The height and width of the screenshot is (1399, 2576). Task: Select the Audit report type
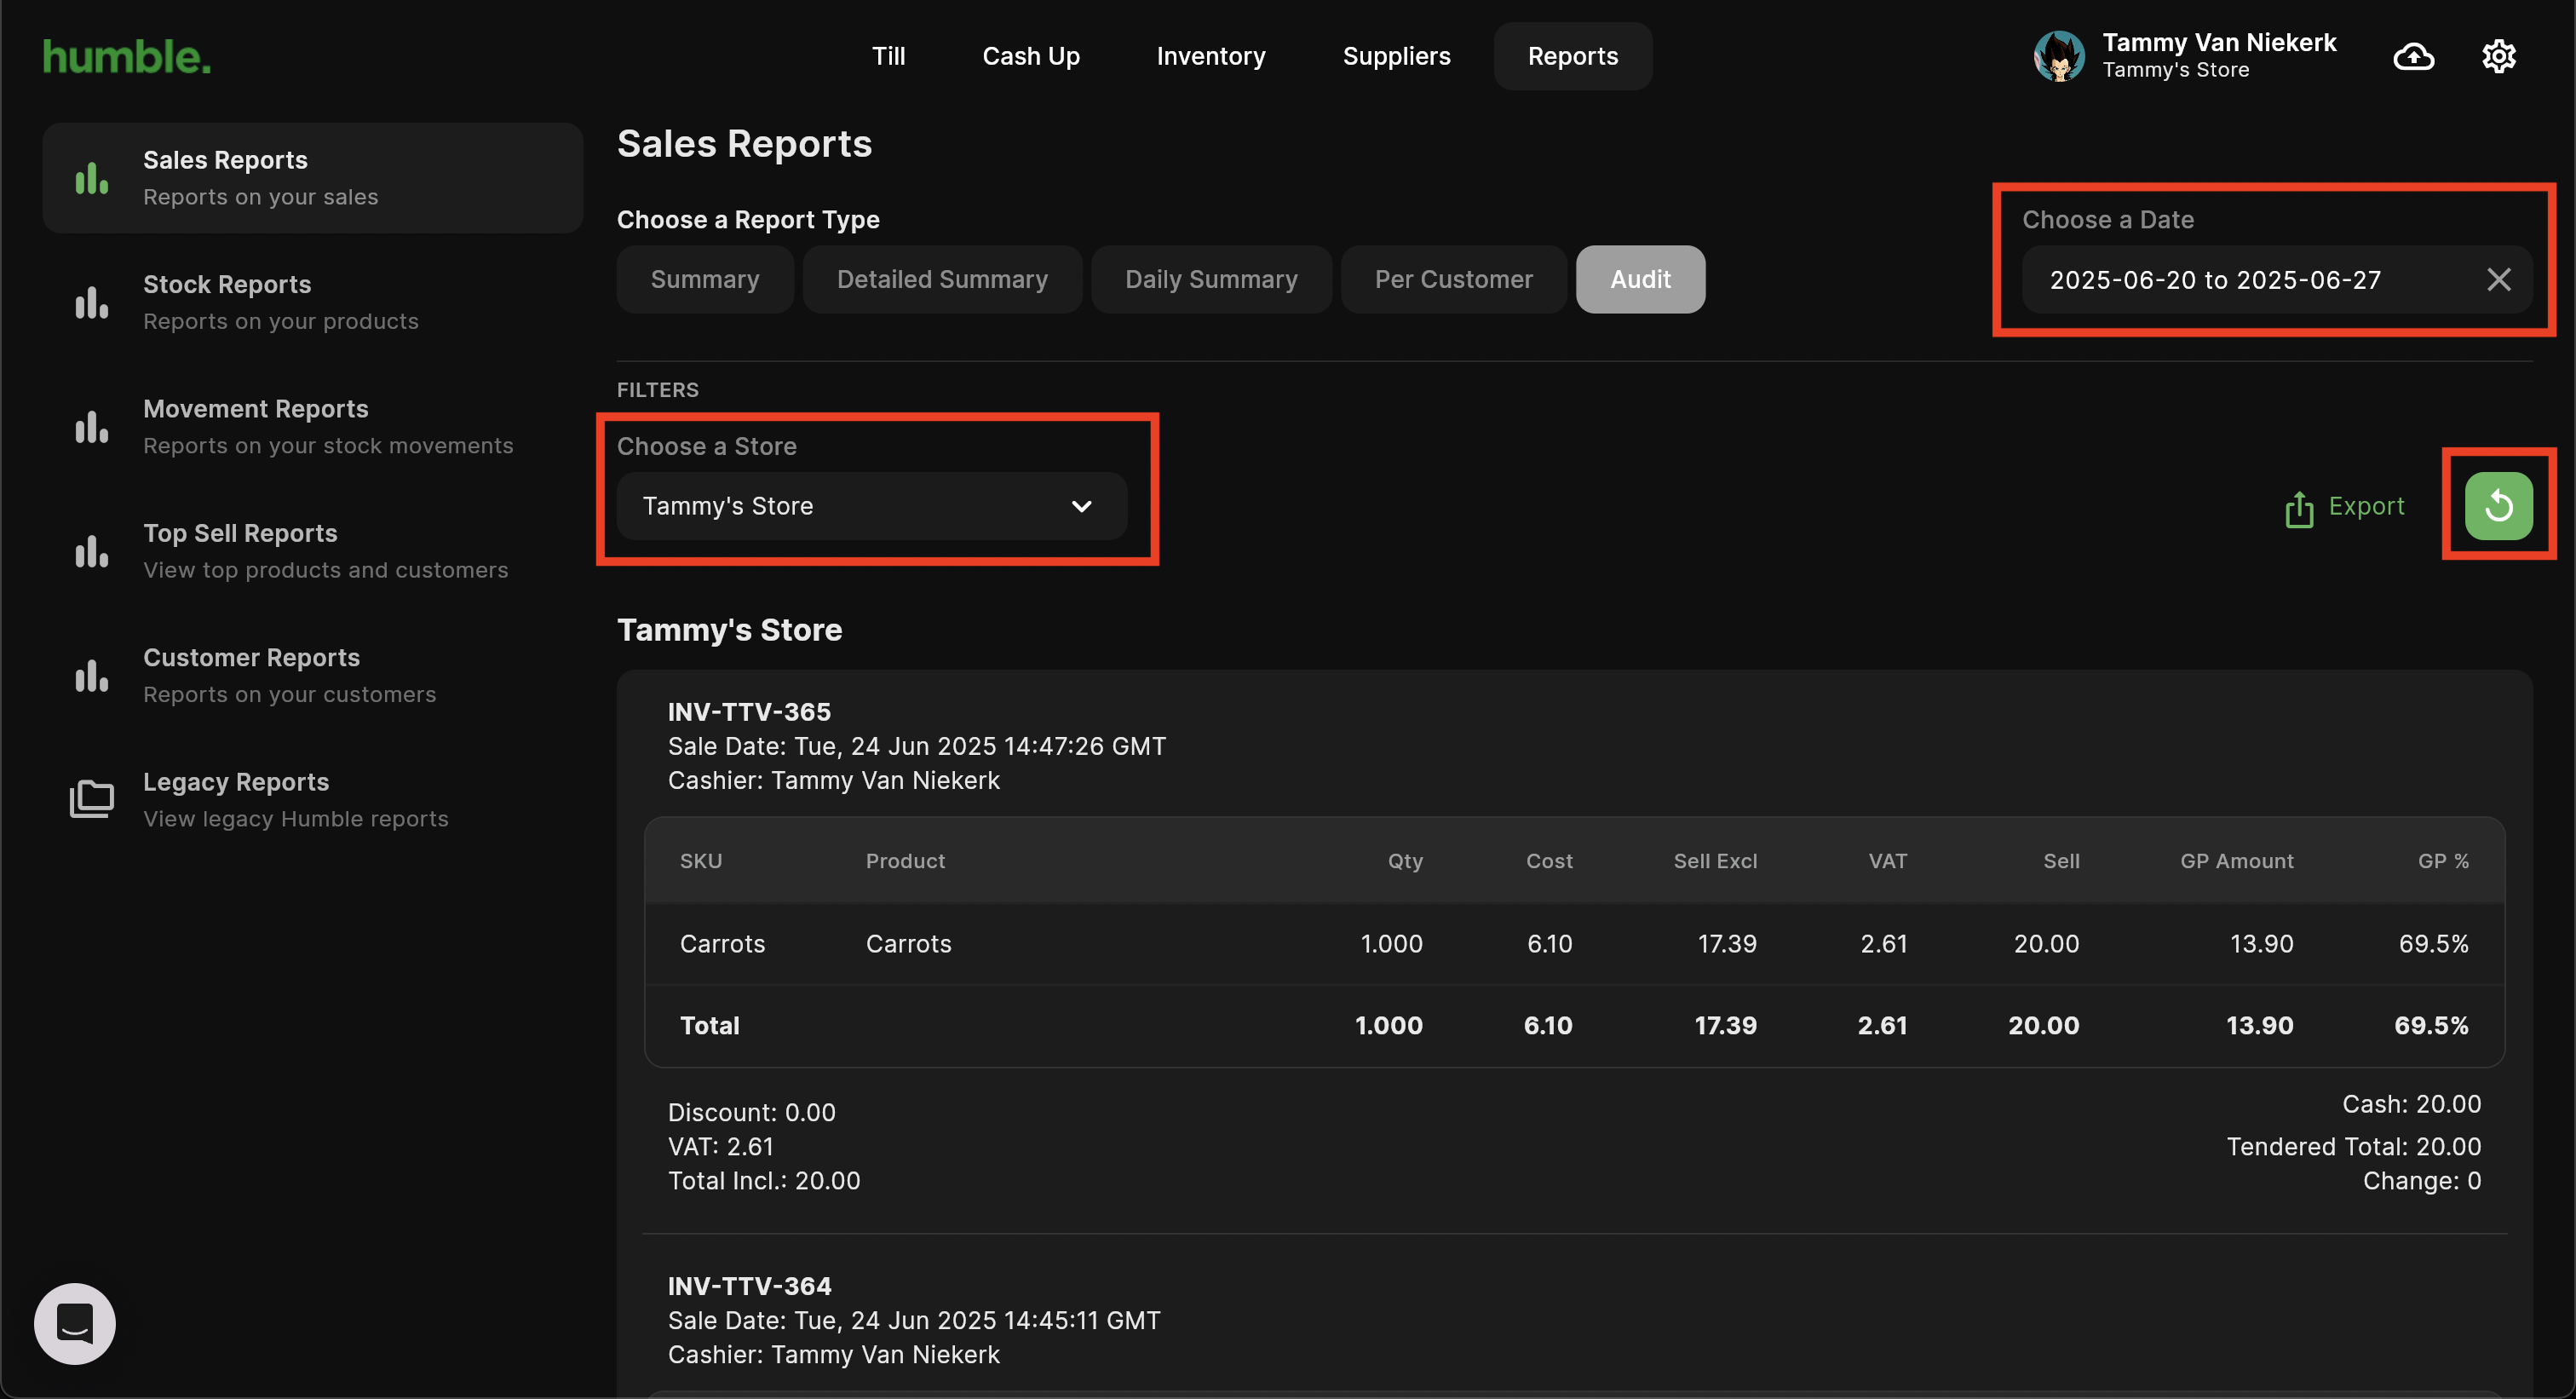[1640, 279]
